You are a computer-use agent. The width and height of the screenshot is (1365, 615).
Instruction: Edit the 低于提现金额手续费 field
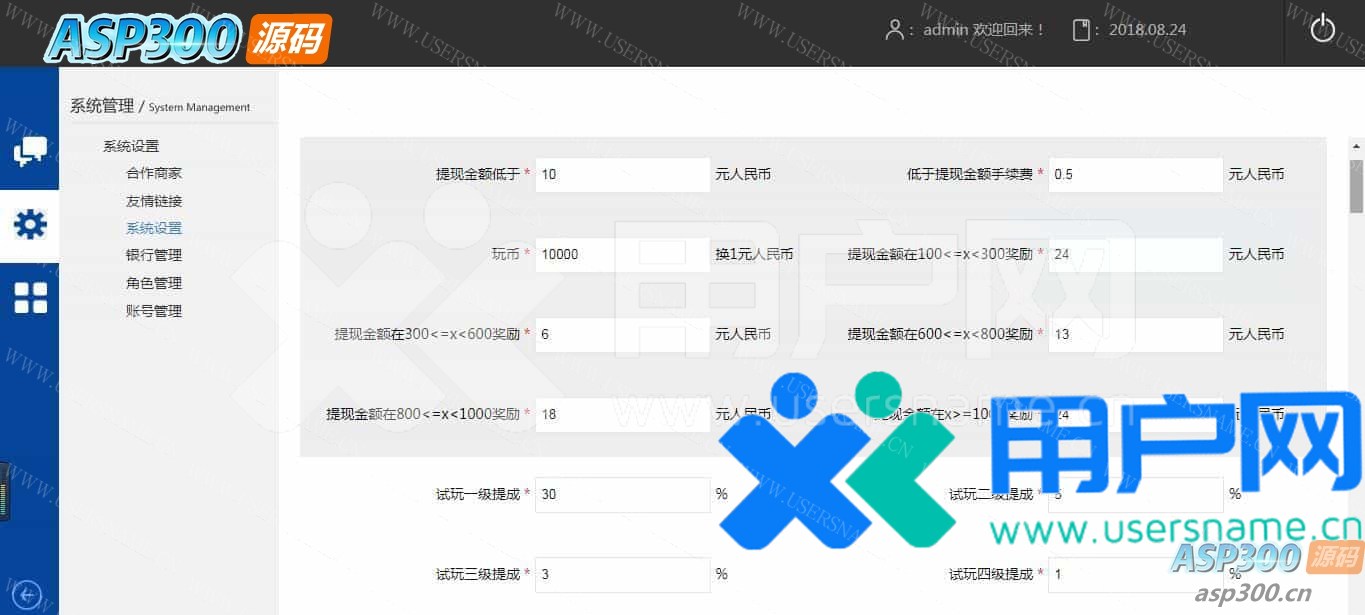click(x=1135, y=174)
